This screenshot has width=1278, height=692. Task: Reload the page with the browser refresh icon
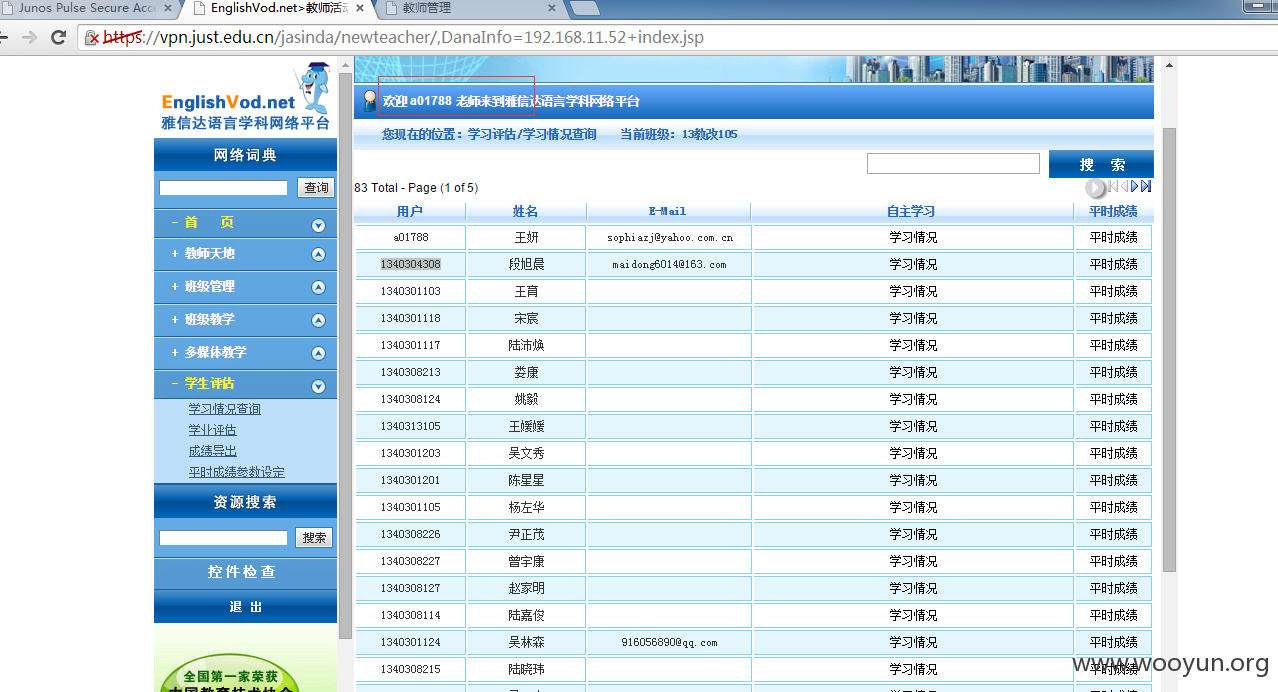(x=58, y=38)
